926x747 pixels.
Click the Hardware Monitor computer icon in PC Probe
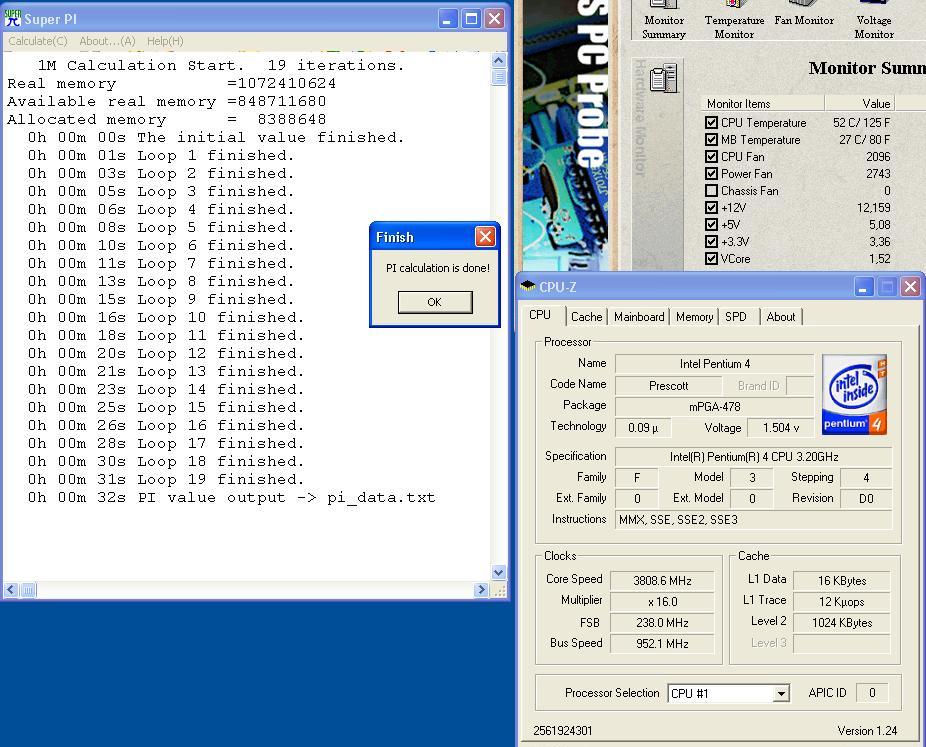pyautogui.click(x=663, y=79)
